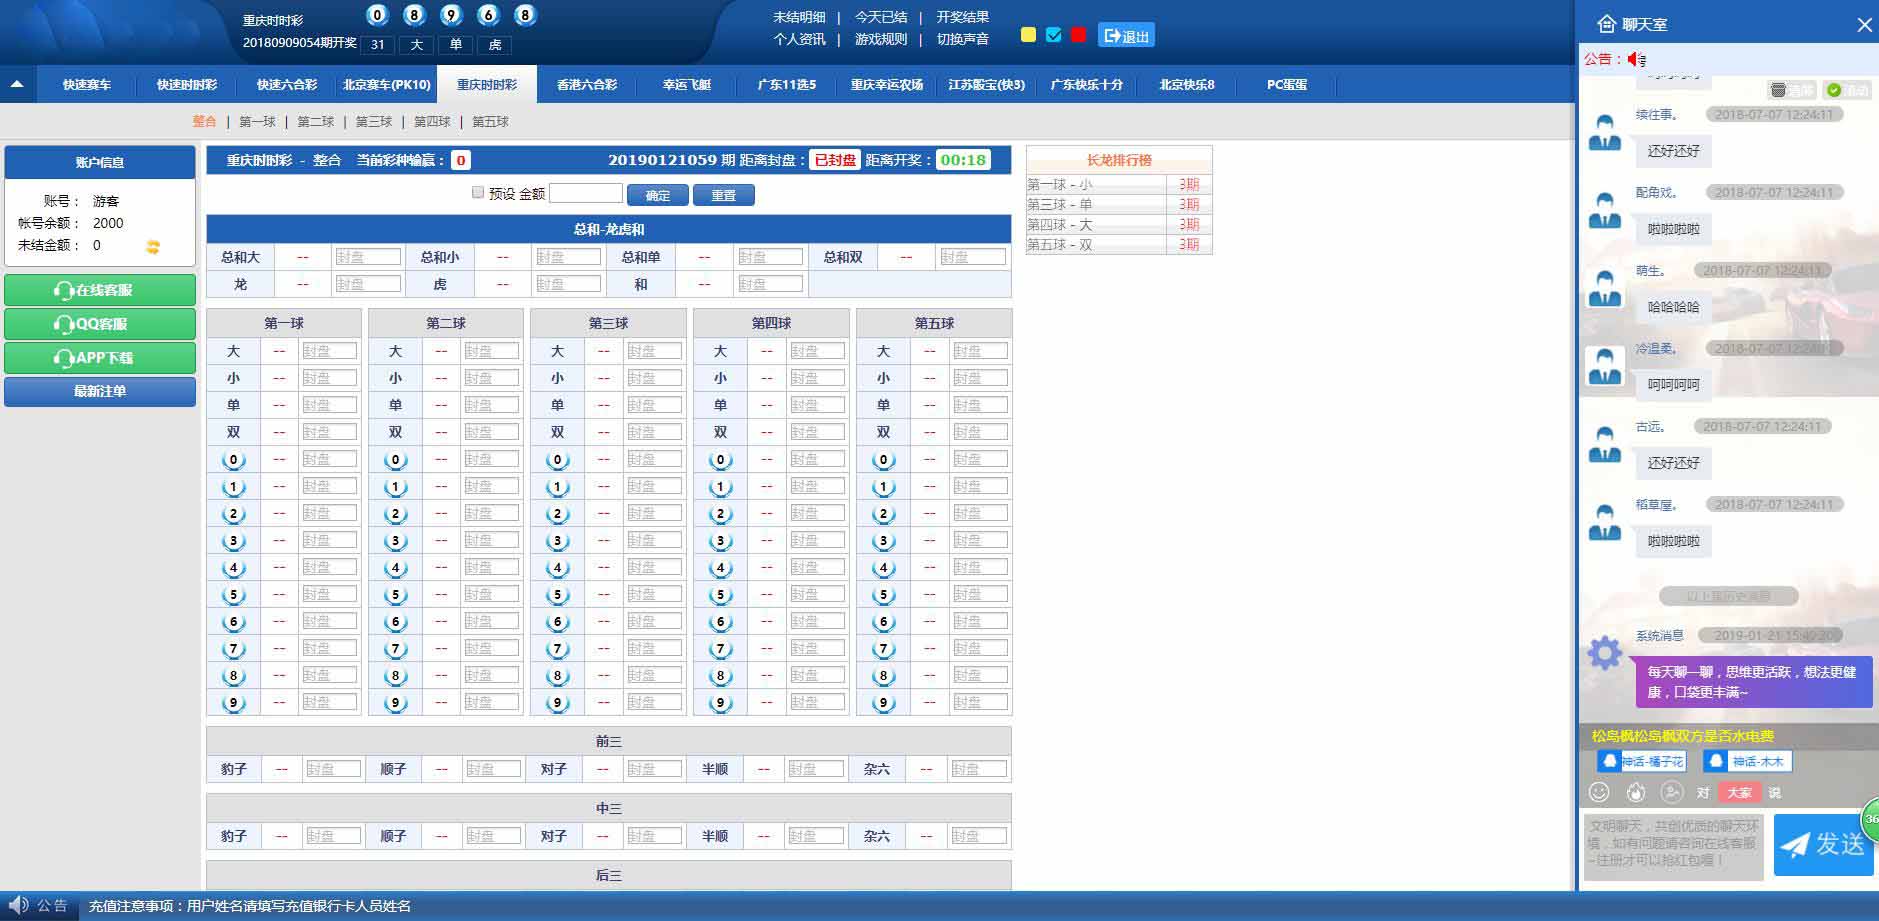Select the yellow theme color swatch

(1028, 35)
